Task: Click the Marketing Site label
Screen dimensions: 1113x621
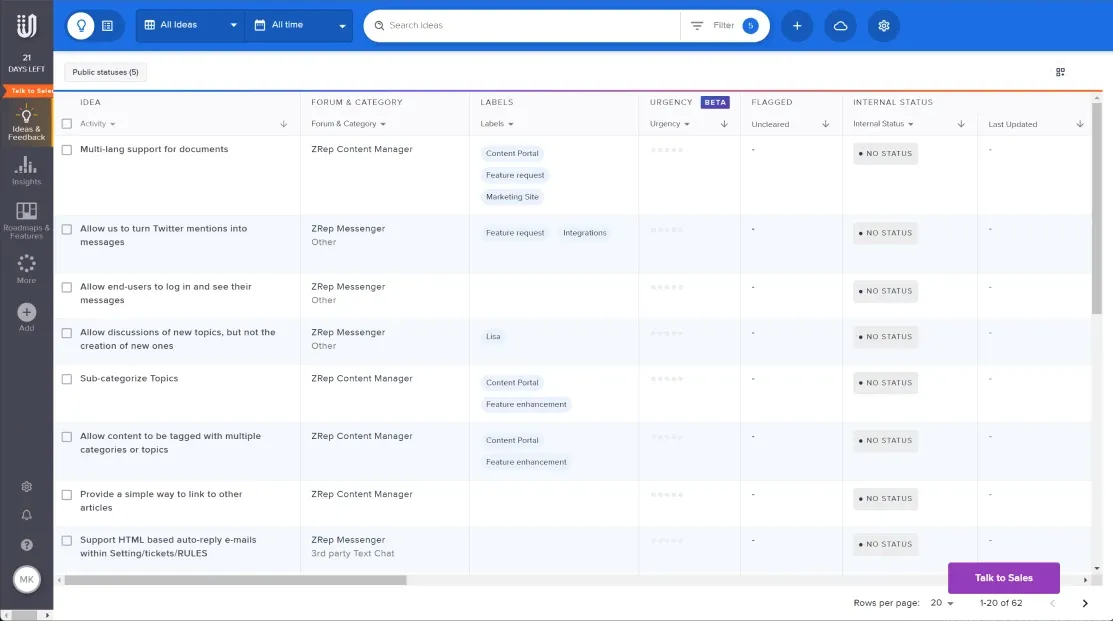Action: coord(512,197)
